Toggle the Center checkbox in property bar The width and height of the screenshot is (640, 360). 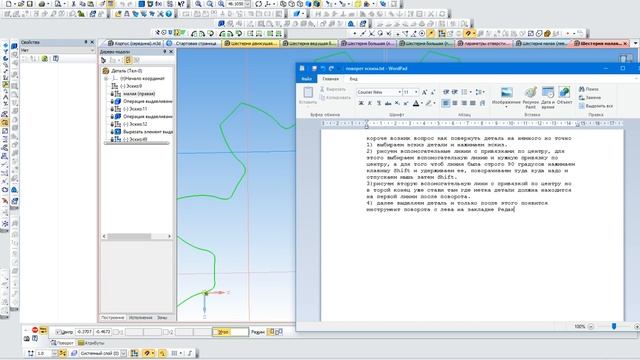pyautogui.click(x=58, y=332)
